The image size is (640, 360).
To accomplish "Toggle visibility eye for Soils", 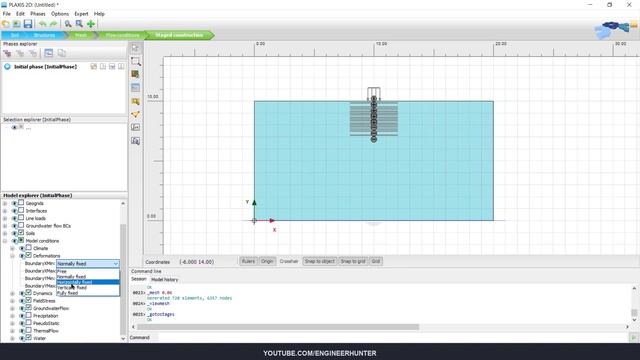I will [x=14, y=233].
